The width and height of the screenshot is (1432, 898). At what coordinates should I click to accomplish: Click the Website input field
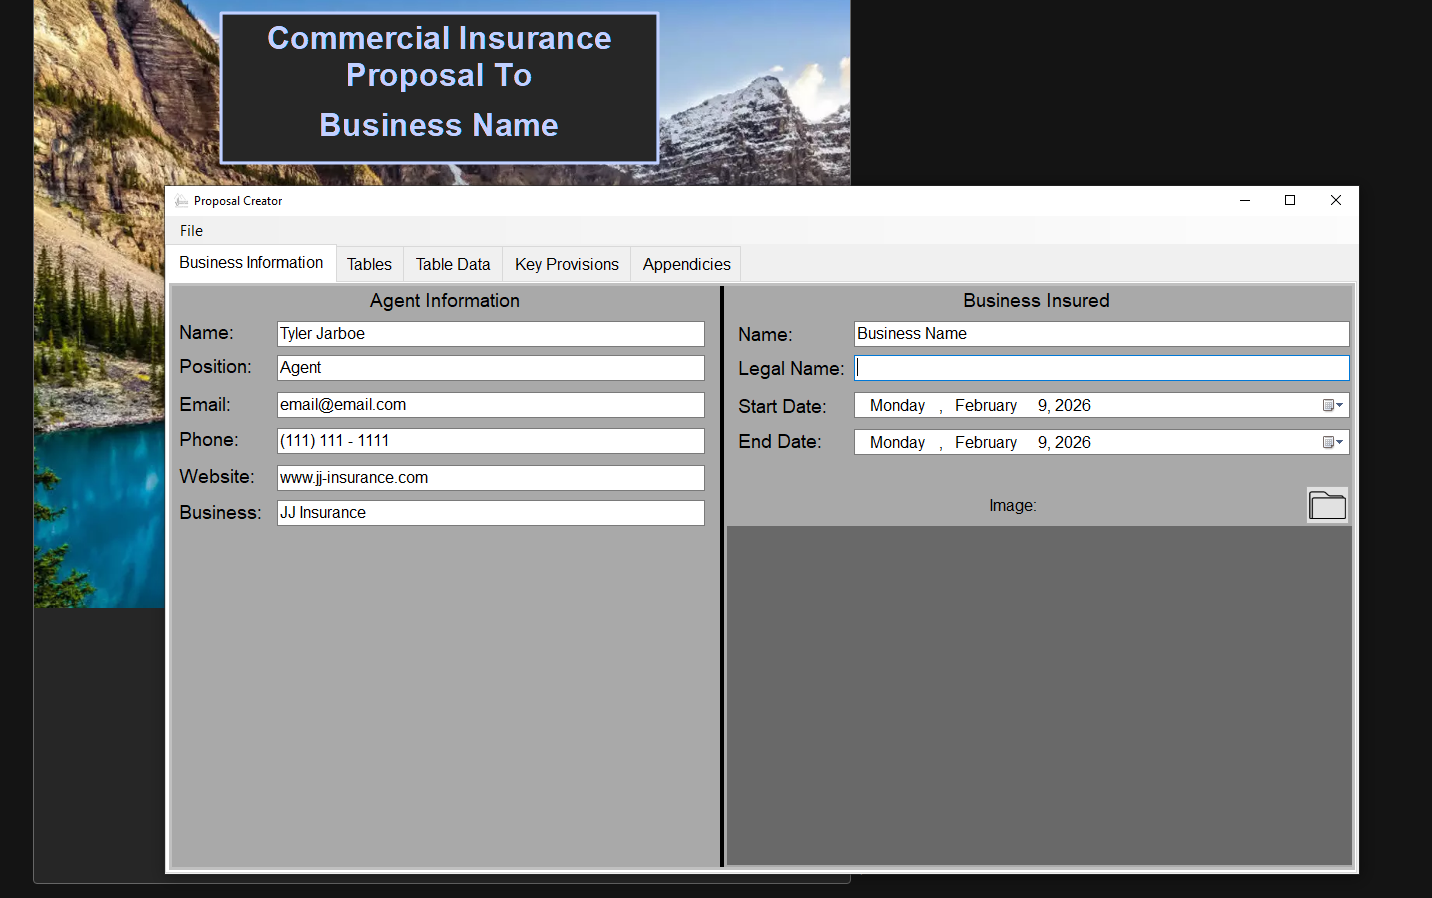(490, 478)
